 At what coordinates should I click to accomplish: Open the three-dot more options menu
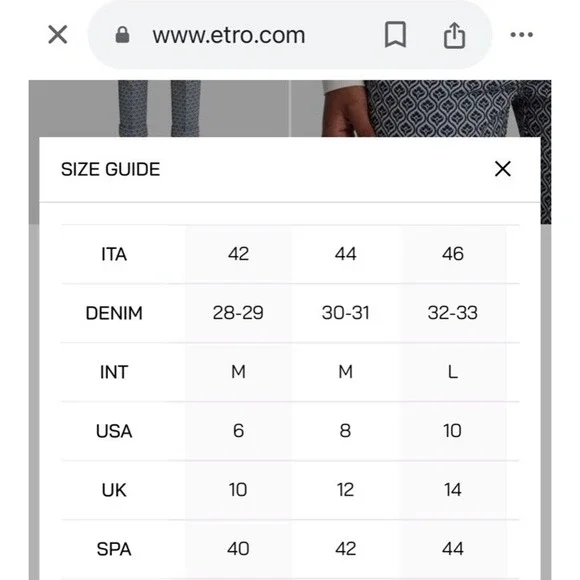522,35
